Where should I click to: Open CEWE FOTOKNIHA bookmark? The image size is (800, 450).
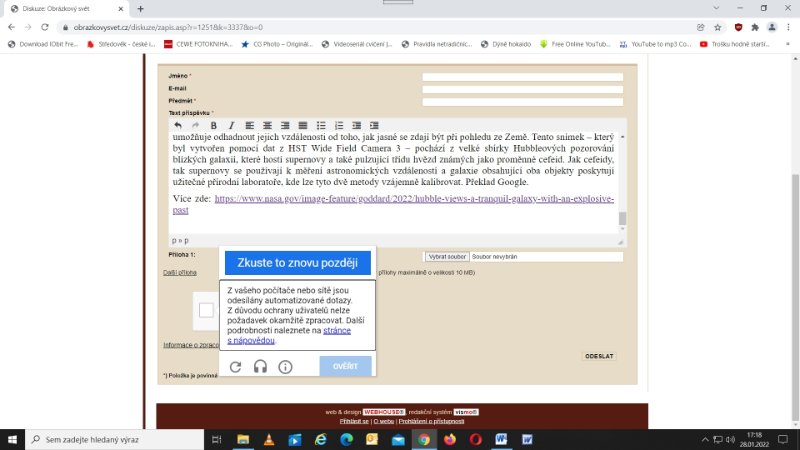(x=198, y=44)
